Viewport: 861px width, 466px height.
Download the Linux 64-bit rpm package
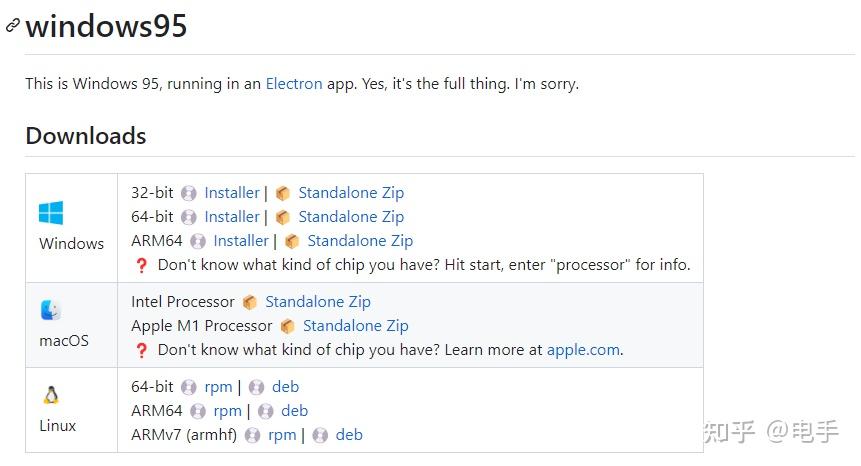[218, 387]
